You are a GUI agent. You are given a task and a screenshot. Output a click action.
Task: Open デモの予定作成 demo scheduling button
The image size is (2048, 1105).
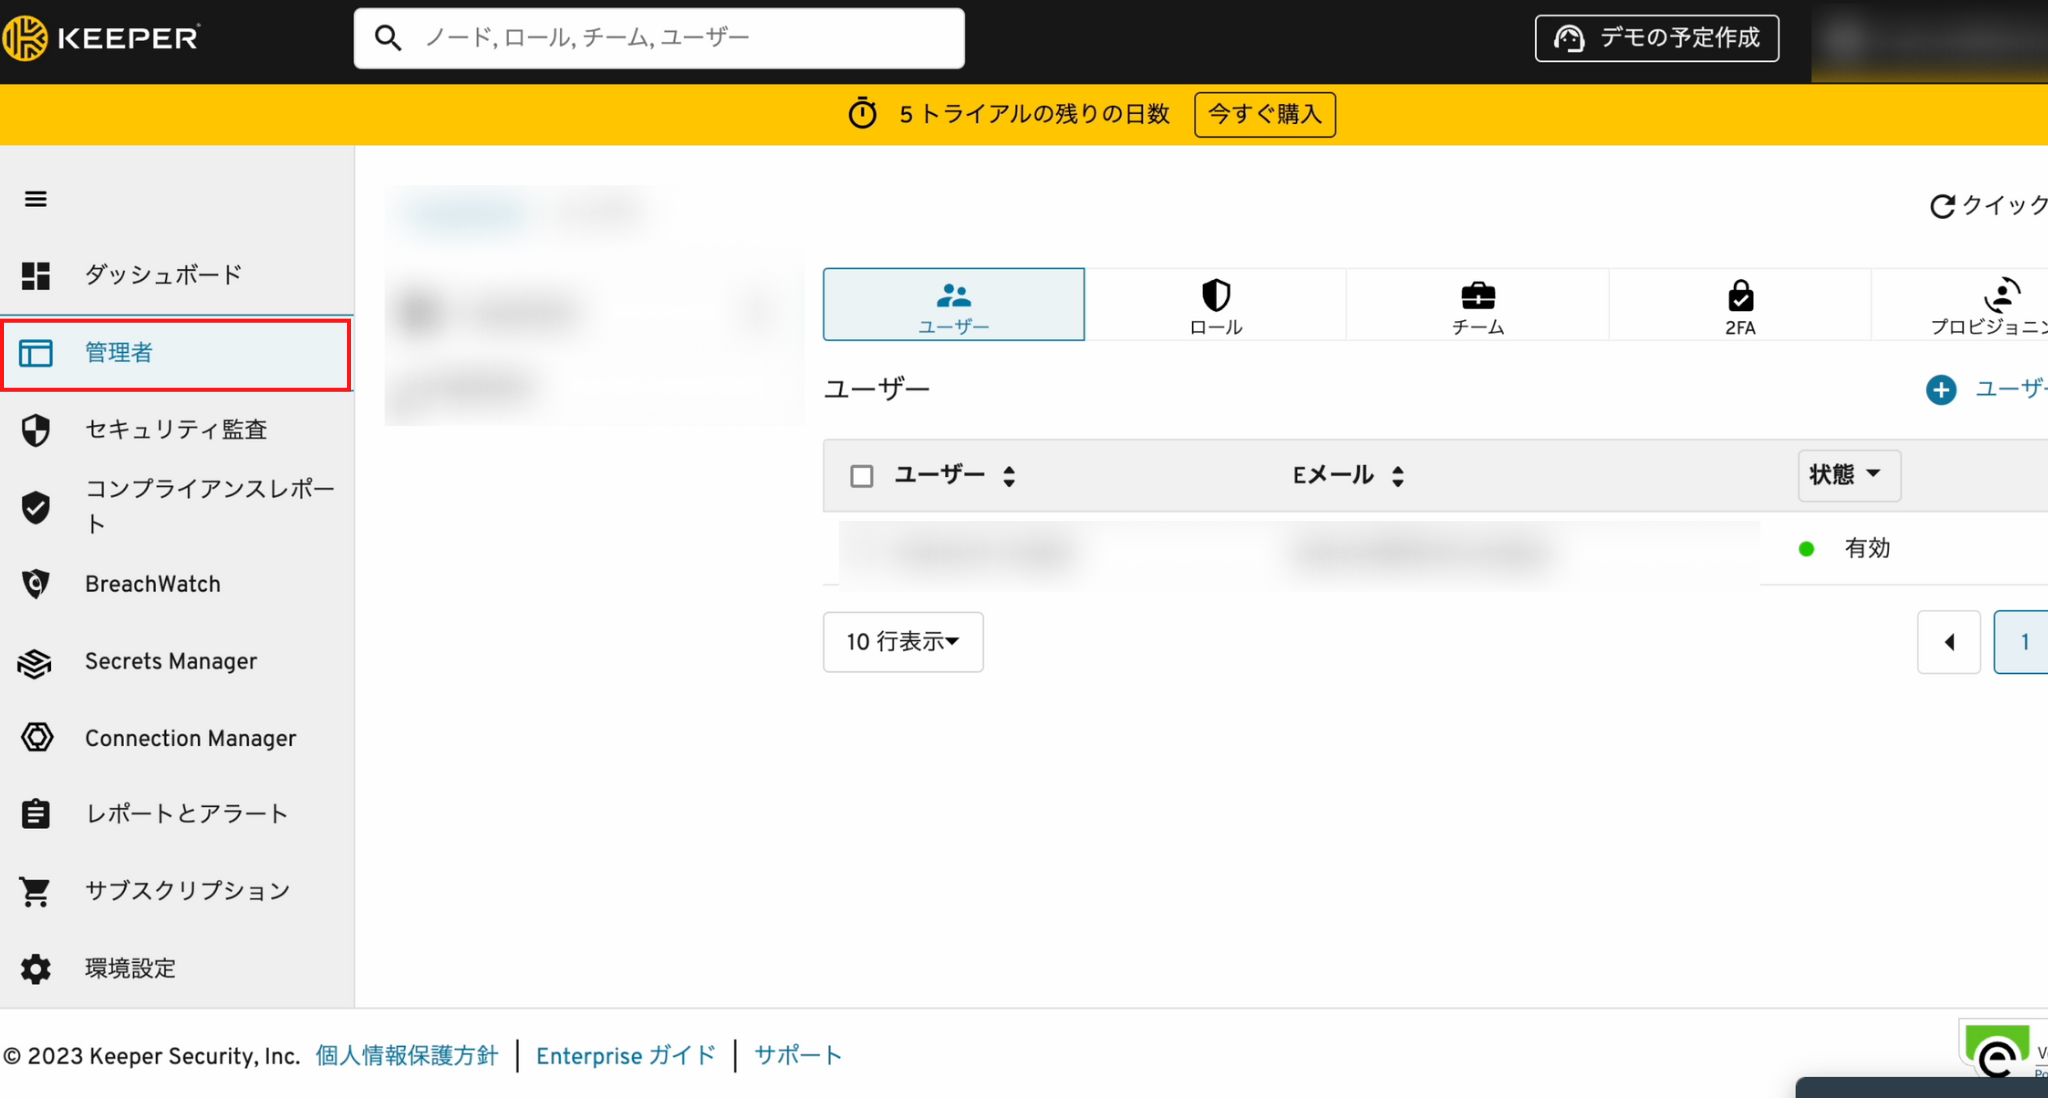point(1657,38)
